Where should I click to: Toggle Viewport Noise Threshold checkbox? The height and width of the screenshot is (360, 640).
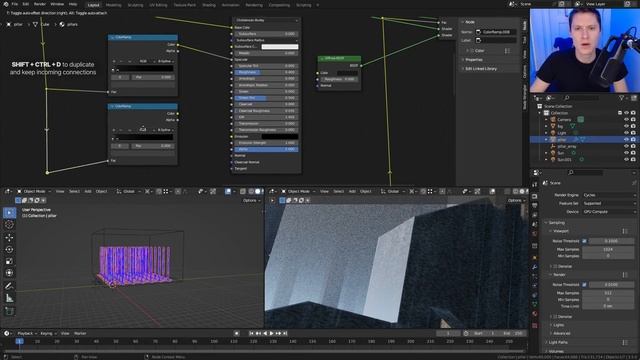pyautogui.click(x=584, y=241)
